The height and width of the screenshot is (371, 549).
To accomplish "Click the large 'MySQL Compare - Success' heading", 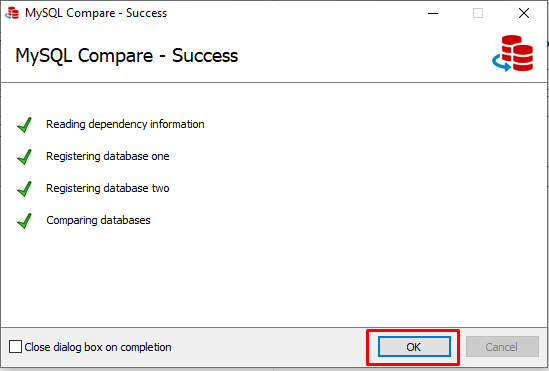I will tap(127, 56).
